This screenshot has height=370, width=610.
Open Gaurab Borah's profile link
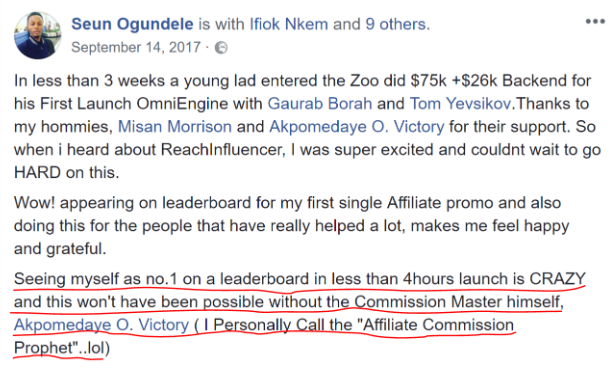pyautogui.click(x=320, y=103)
